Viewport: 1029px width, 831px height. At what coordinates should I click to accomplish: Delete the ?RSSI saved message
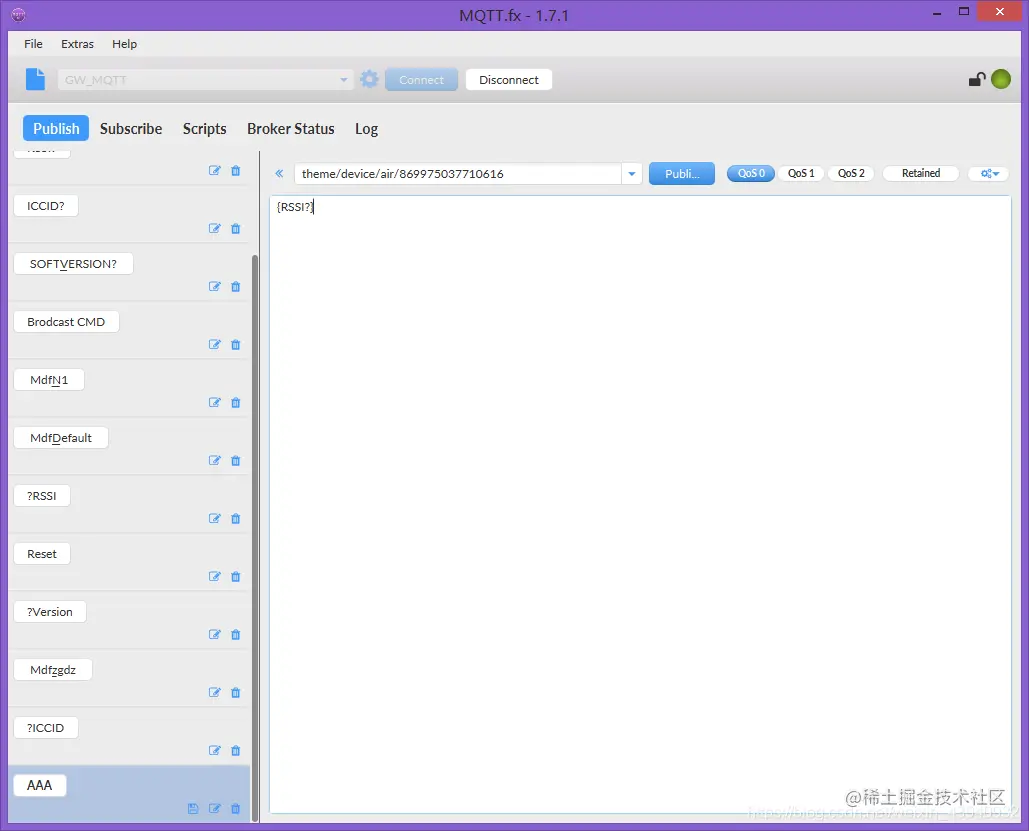pyautogui.click(x=236, y=518)
